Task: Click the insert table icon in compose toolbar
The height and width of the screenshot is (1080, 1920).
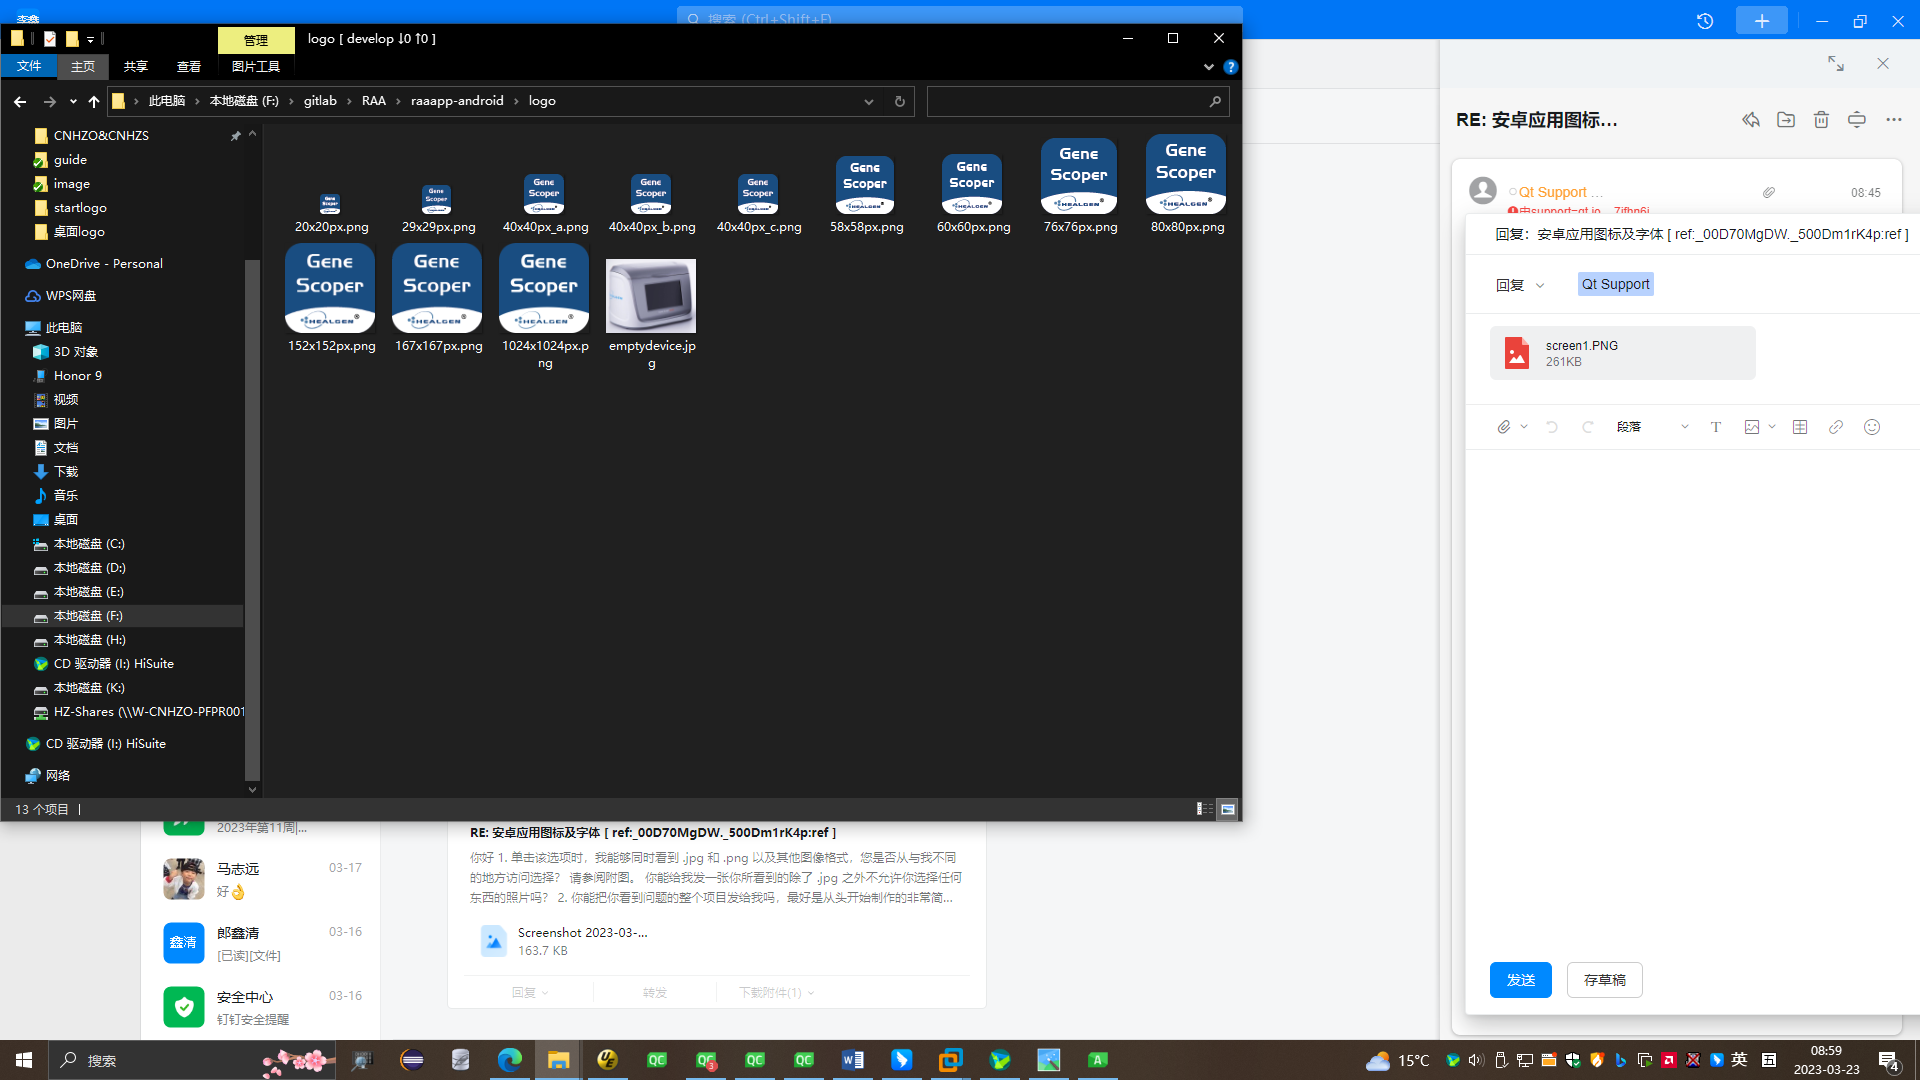Action: (x=1800, y=427)
